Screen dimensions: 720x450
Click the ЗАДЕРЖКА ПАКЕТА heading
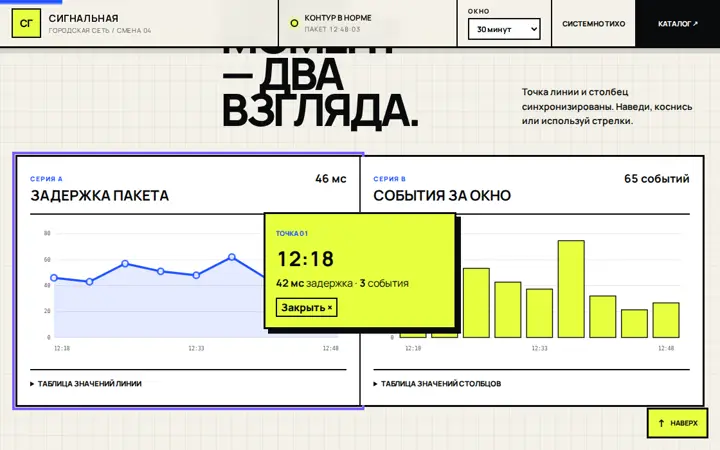[100, 196]
